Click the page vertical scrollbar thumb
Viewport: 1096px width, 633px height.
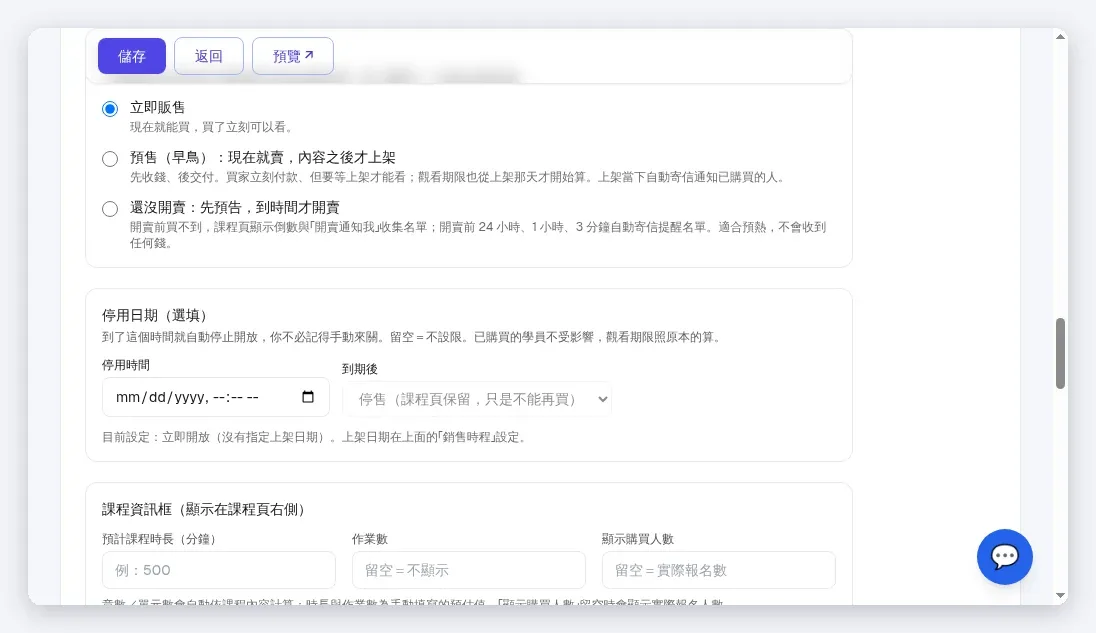1060,354
